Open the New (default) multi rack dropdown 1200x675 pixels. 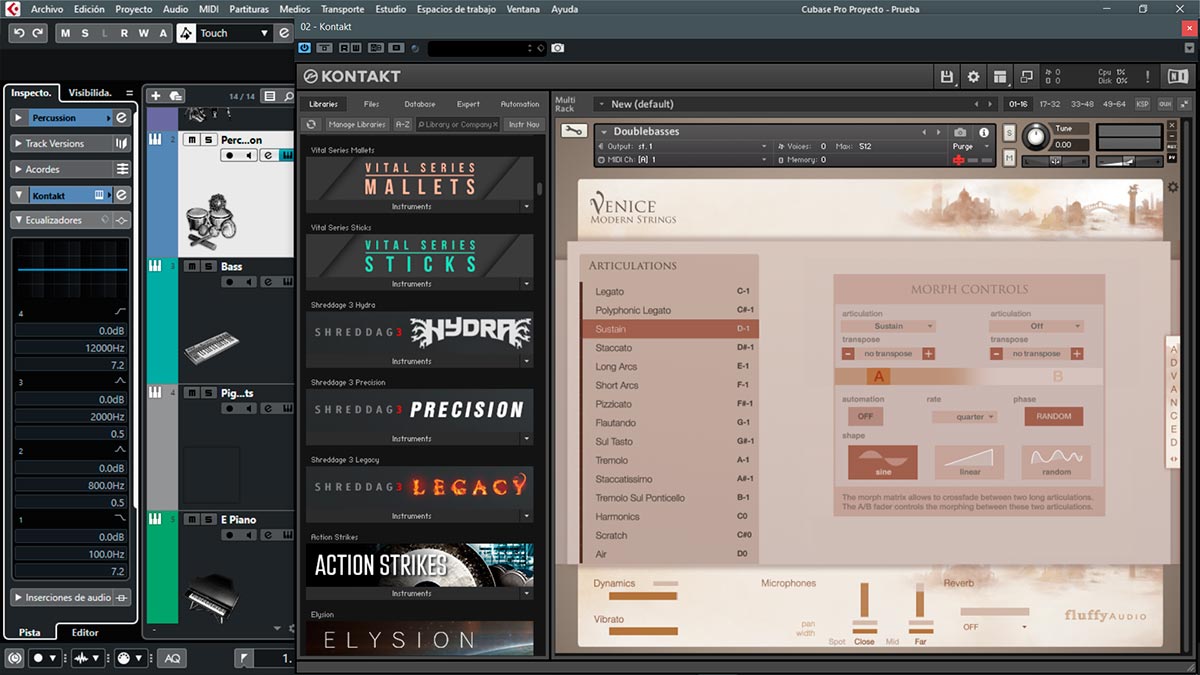tap(783, 104)
